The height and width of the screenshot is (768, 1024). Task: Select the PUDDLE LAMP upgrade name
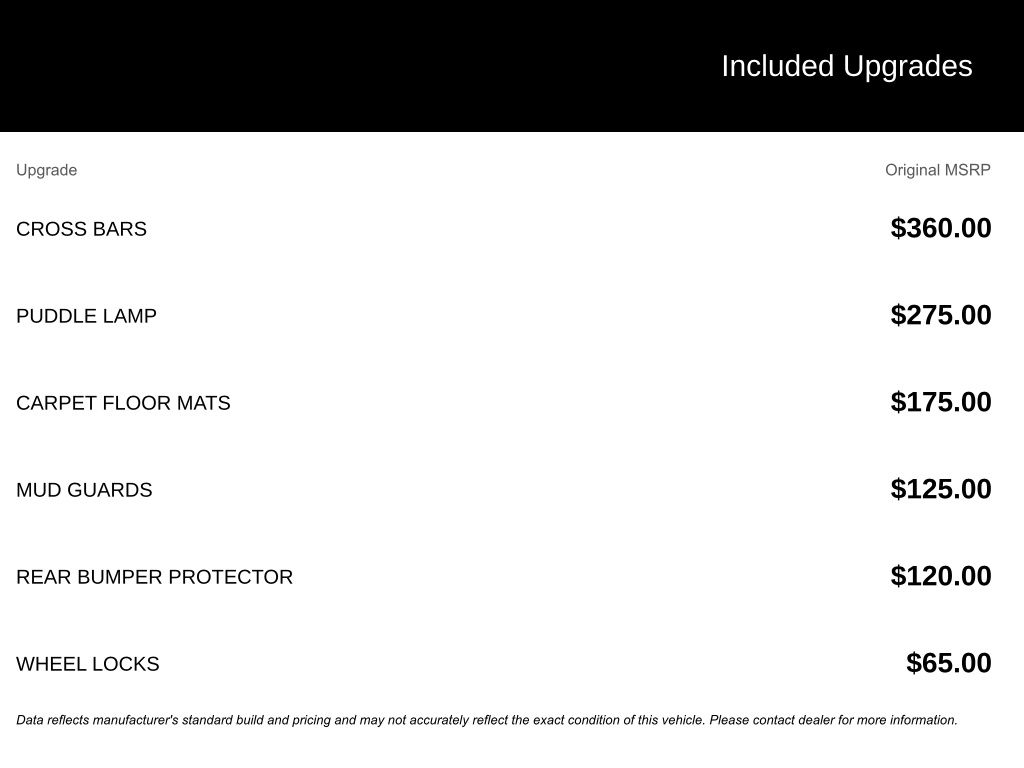pos(86,316)
